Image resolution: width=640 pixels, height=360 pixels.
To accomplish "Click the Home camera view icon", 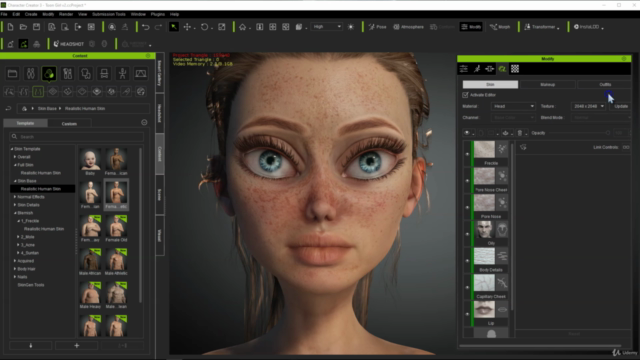I will click(242, 27).
